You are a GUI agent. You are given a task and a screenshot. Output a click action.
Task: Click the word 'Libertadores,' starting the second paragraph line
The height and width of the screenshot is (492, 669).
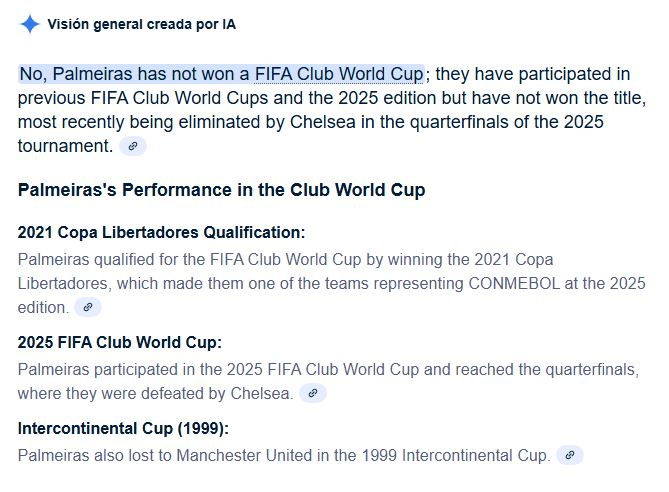pos(64,283)
